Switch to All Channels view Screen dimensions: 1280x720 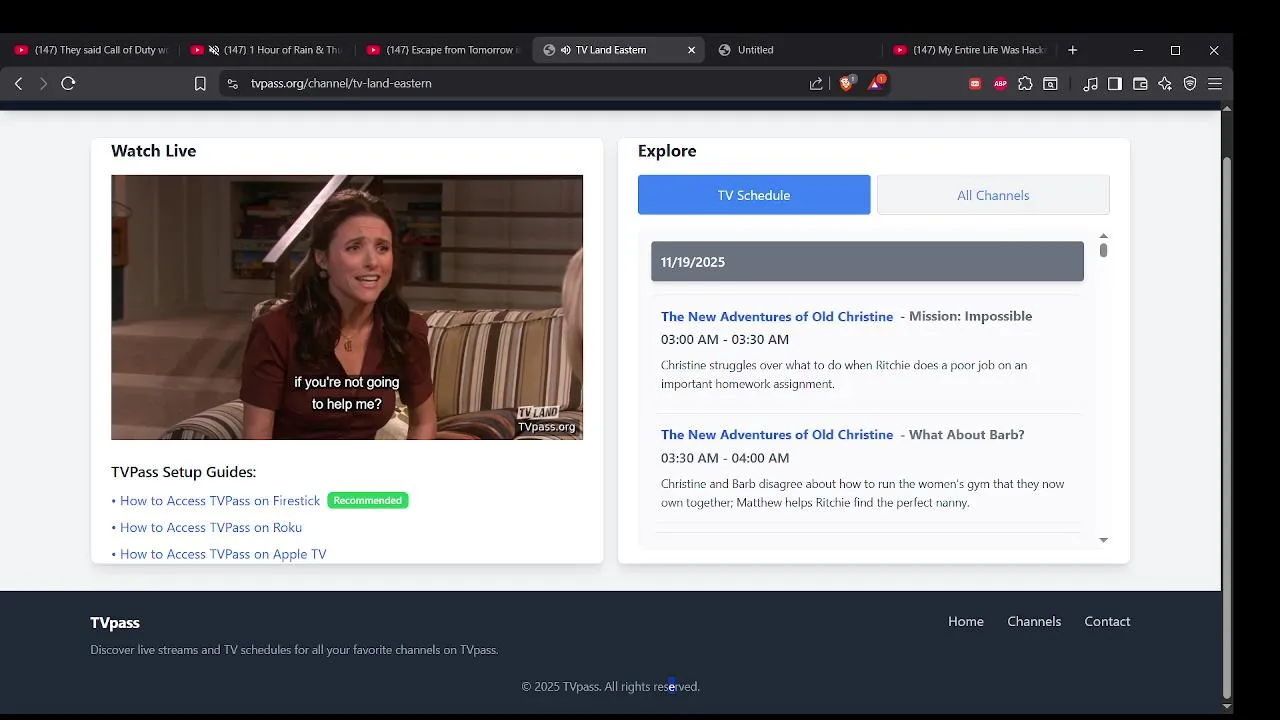click(x=993, y=195)
